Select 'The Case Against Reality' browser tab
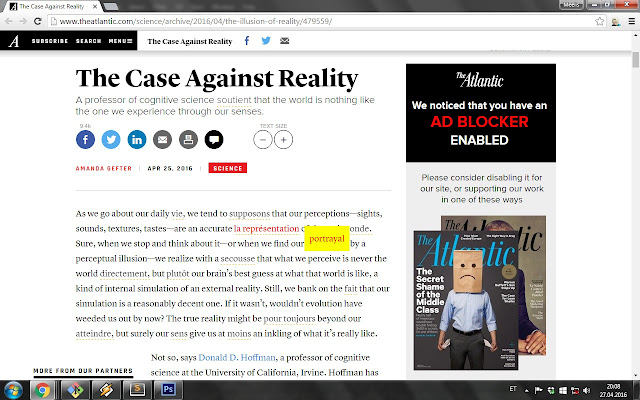This screenshot has width=640, height=400. (x=51, y=7)
